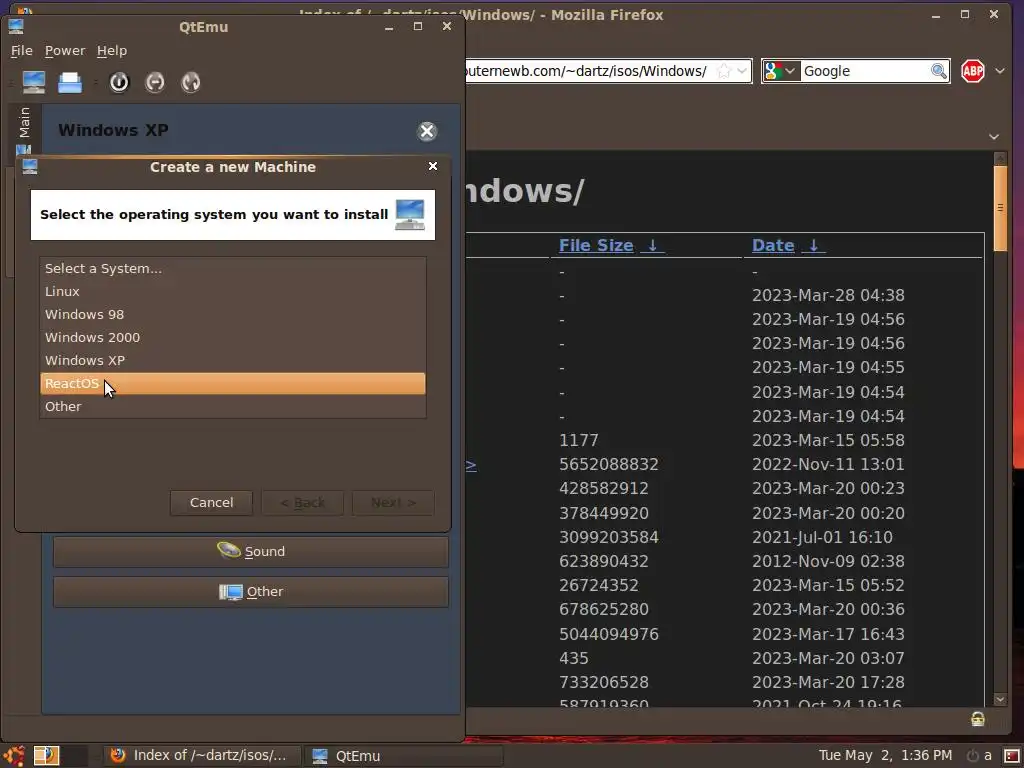Click the restart machine icon in QtEmu toolbar
The height and width of the screenshot is (768, 1024).
191,82
